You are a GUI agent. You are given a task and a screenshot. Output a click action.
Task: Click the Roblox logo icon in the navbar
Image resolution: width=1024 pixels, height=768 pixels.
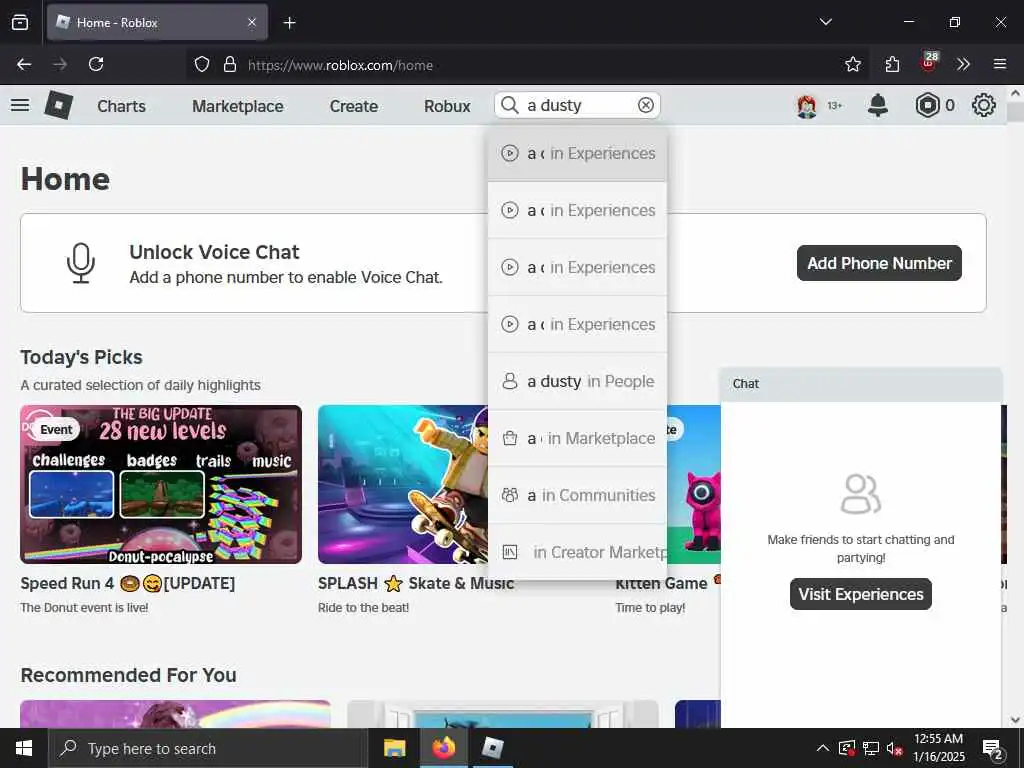58,105
